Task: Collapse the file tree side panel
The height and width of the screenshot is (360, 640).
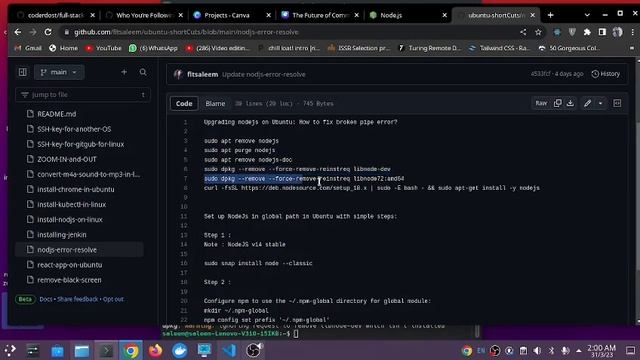Action: (22, 72)
